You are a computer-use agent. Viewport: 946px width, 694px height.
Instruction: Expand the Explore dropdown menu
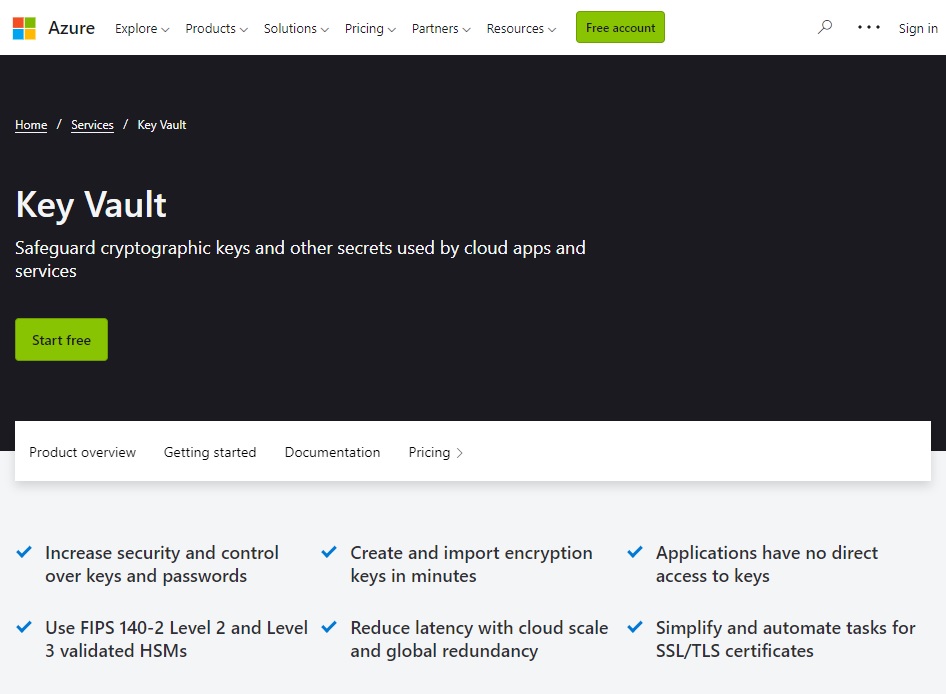(x=142, y=28)
